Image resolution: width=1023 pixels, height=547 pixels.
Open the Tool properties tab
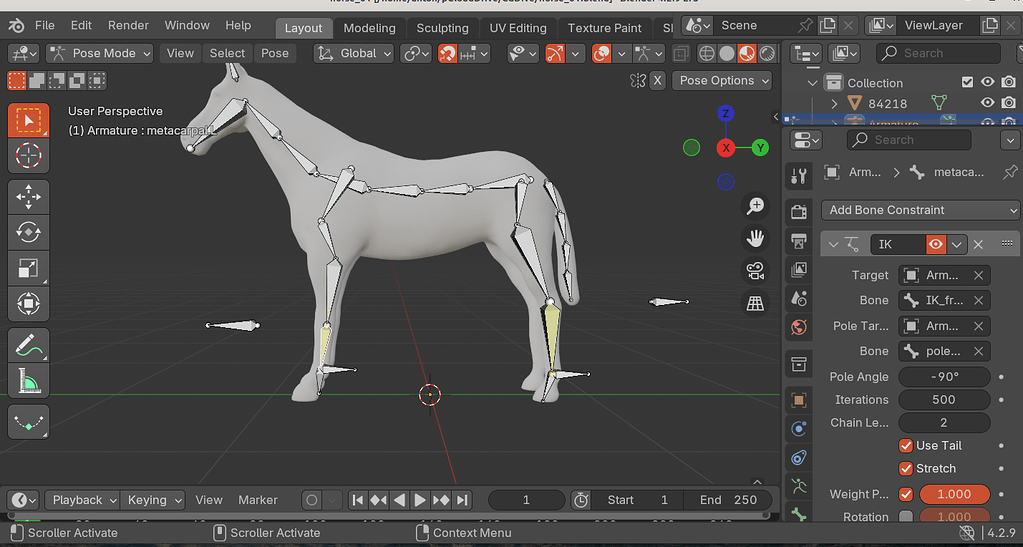click(x=799, y=175)
